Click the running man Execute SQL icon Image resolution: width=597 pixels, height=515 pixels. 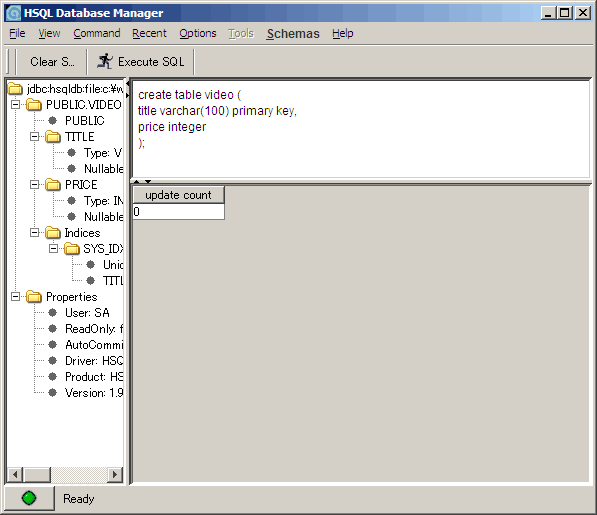(x=105, y=61)
